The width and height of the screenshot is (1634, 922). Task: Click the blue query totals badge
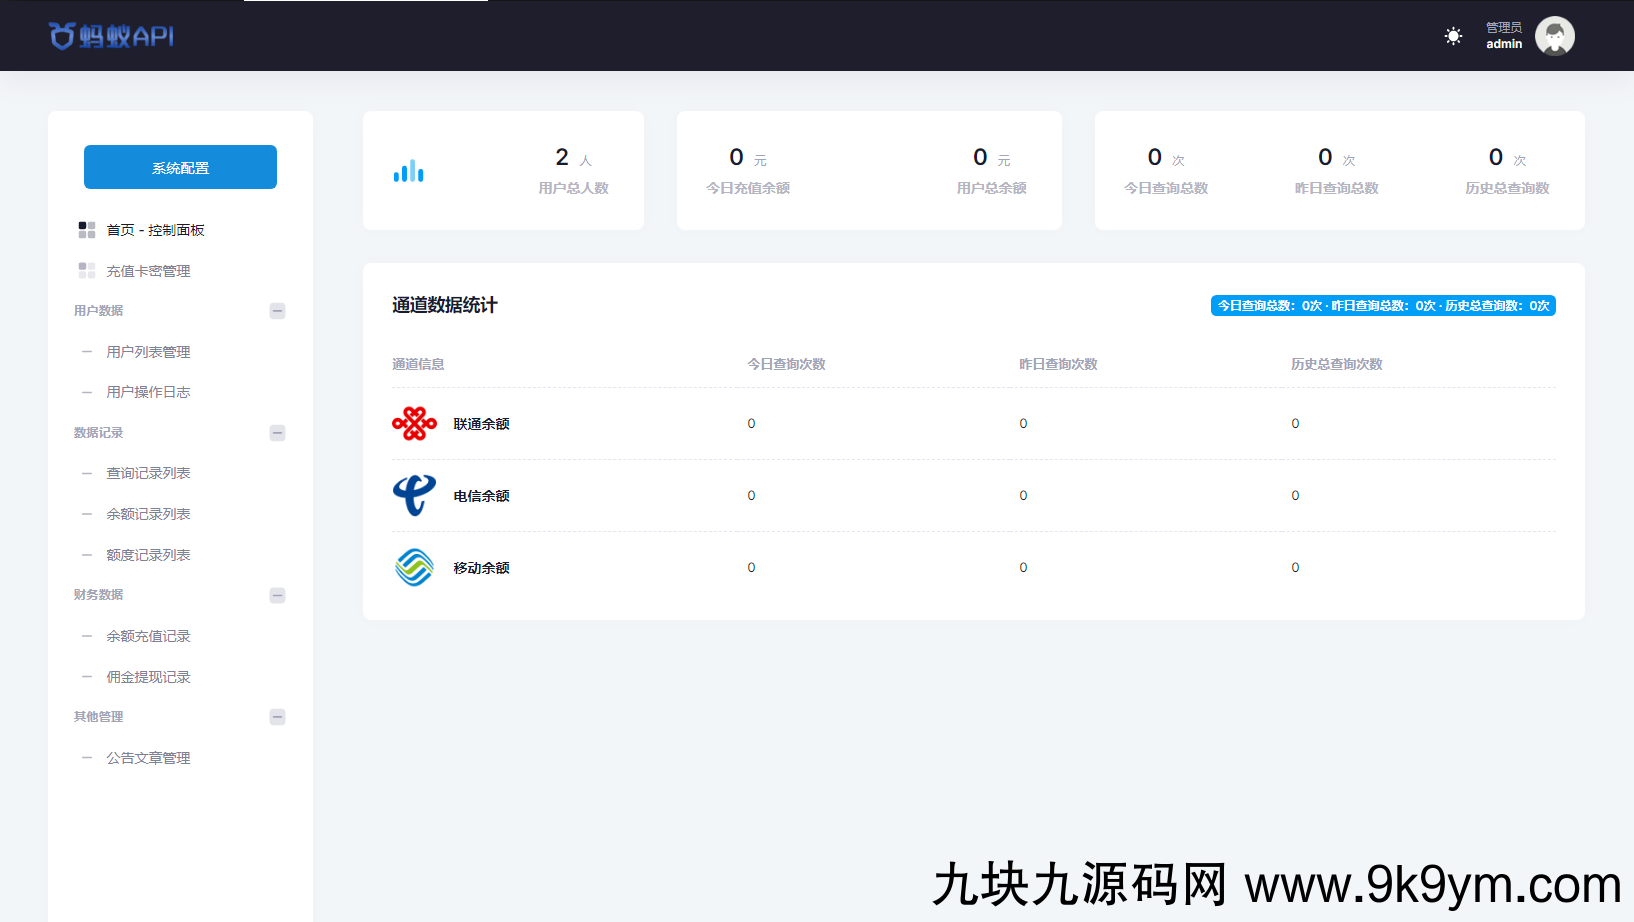tap(1382, 306)
